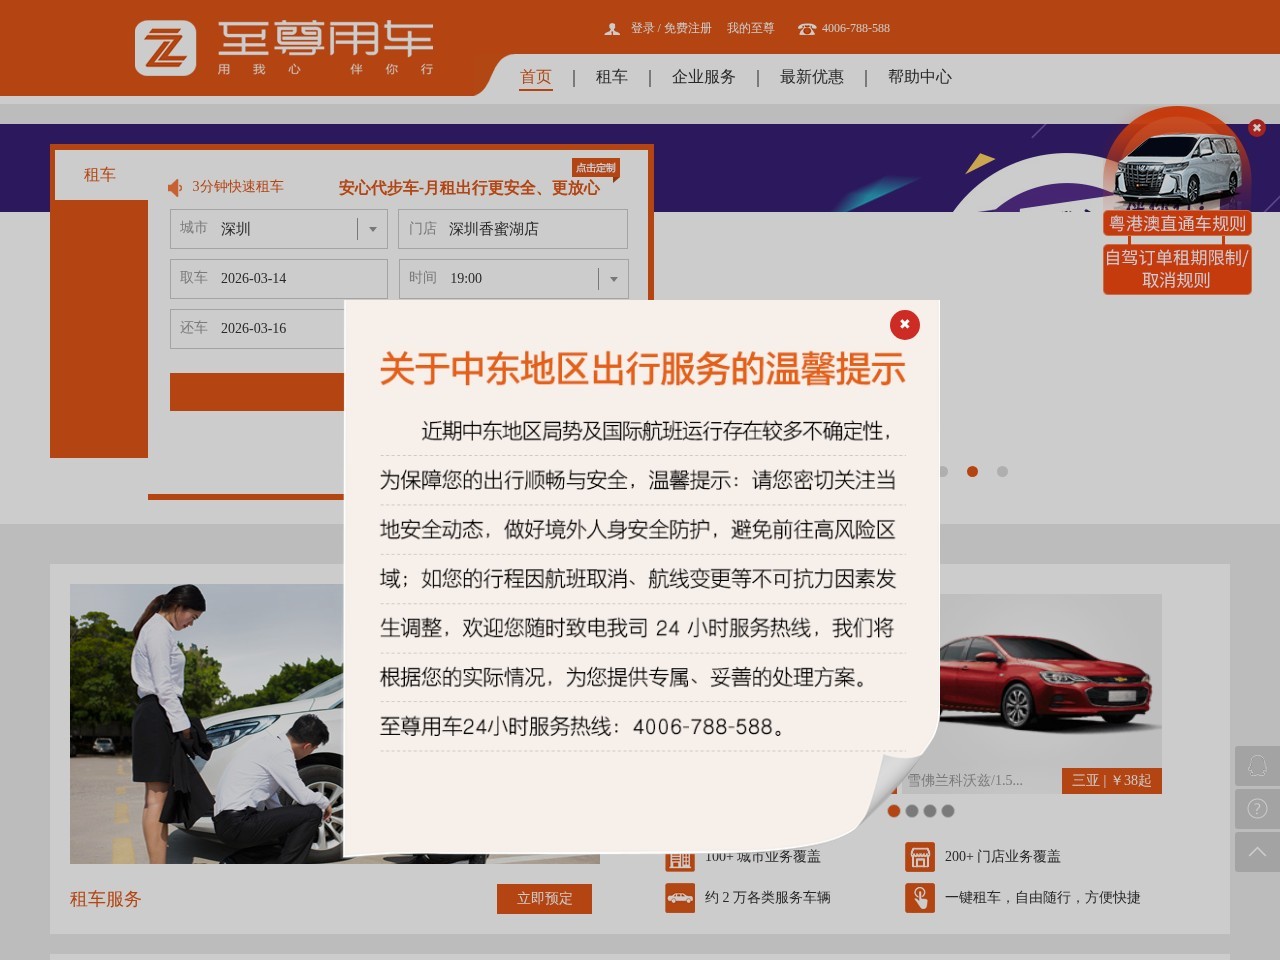Click the hand-click icon beside 一键租车
Screen dimensions: 1280x960
(920, 898)
